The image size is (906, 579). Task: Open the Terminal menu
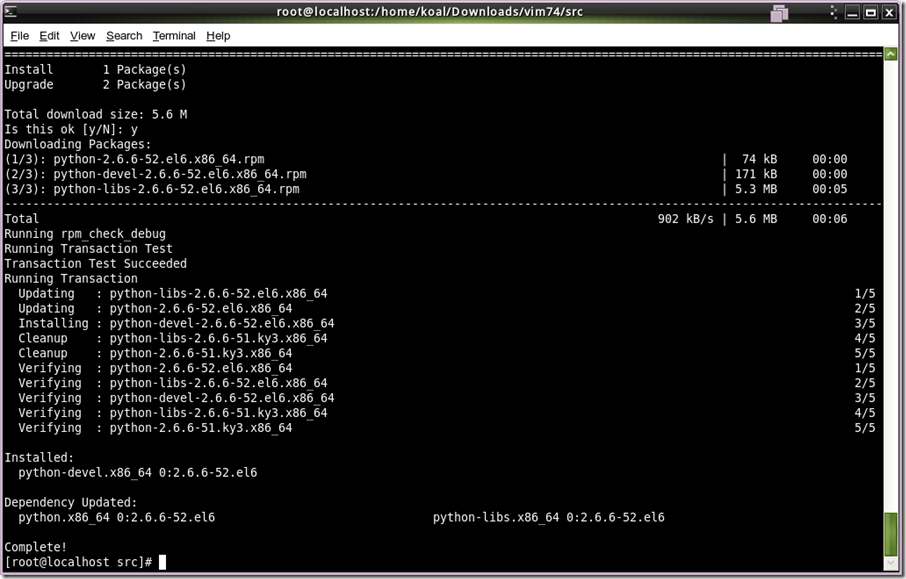click(x=174, y=36)
